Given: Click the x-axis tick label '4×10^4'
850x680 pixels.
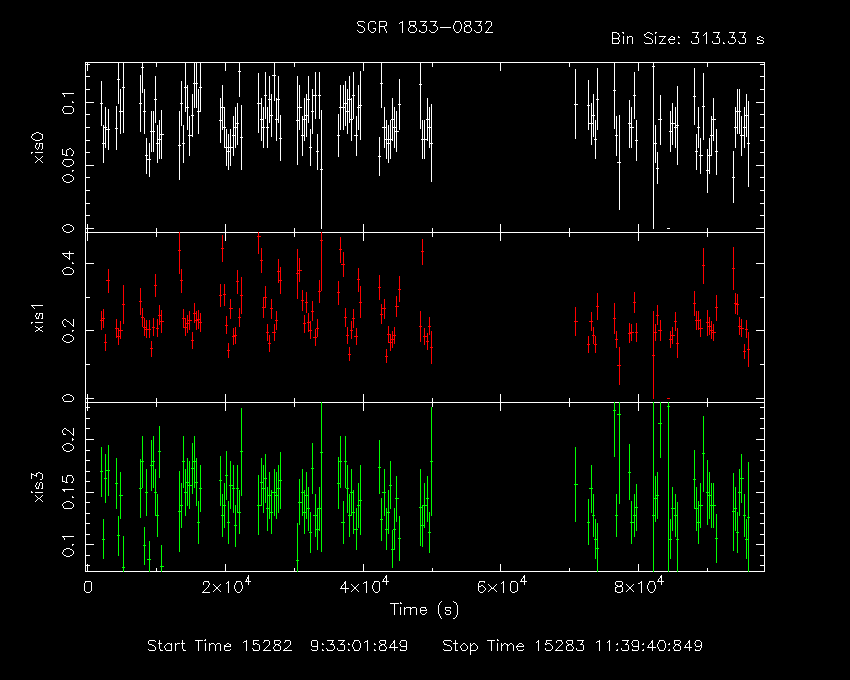Looking at the screenshot, I should point(364,586).
